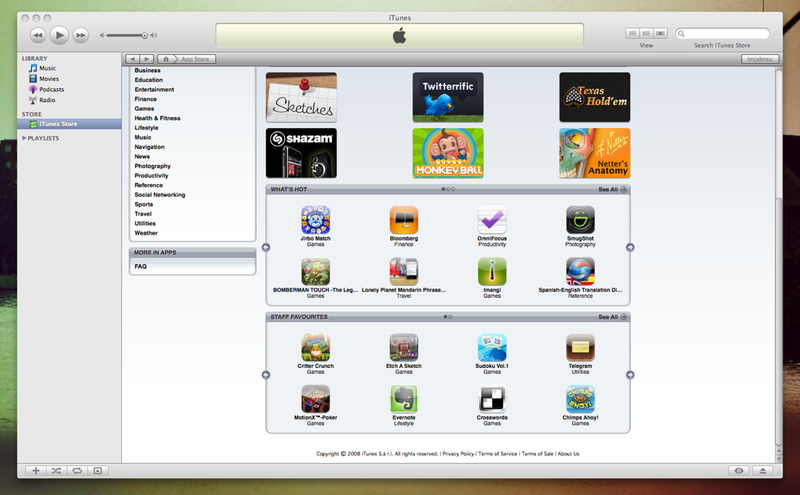Open the Netter's Anatomy banner
800x495 pixels.
pyautogui.click(x=594, y=153)
